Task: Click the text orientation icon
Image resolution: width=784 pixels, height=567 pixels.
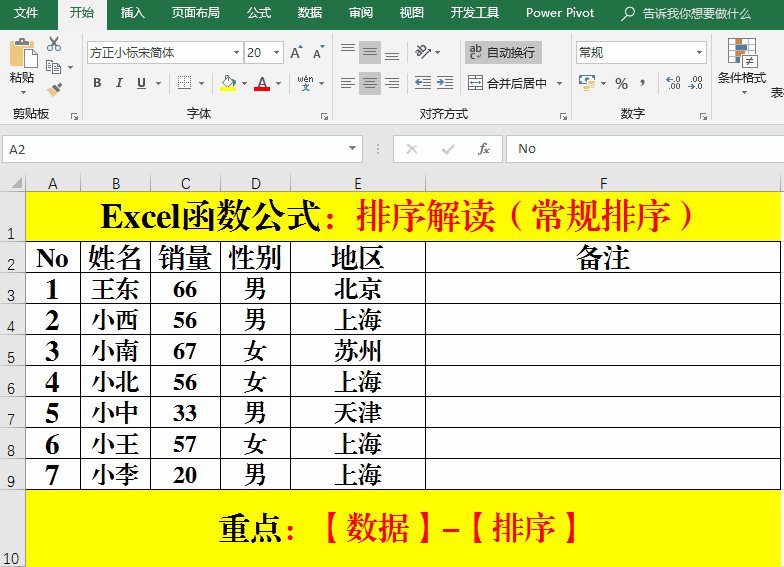Action: (423, 52)
